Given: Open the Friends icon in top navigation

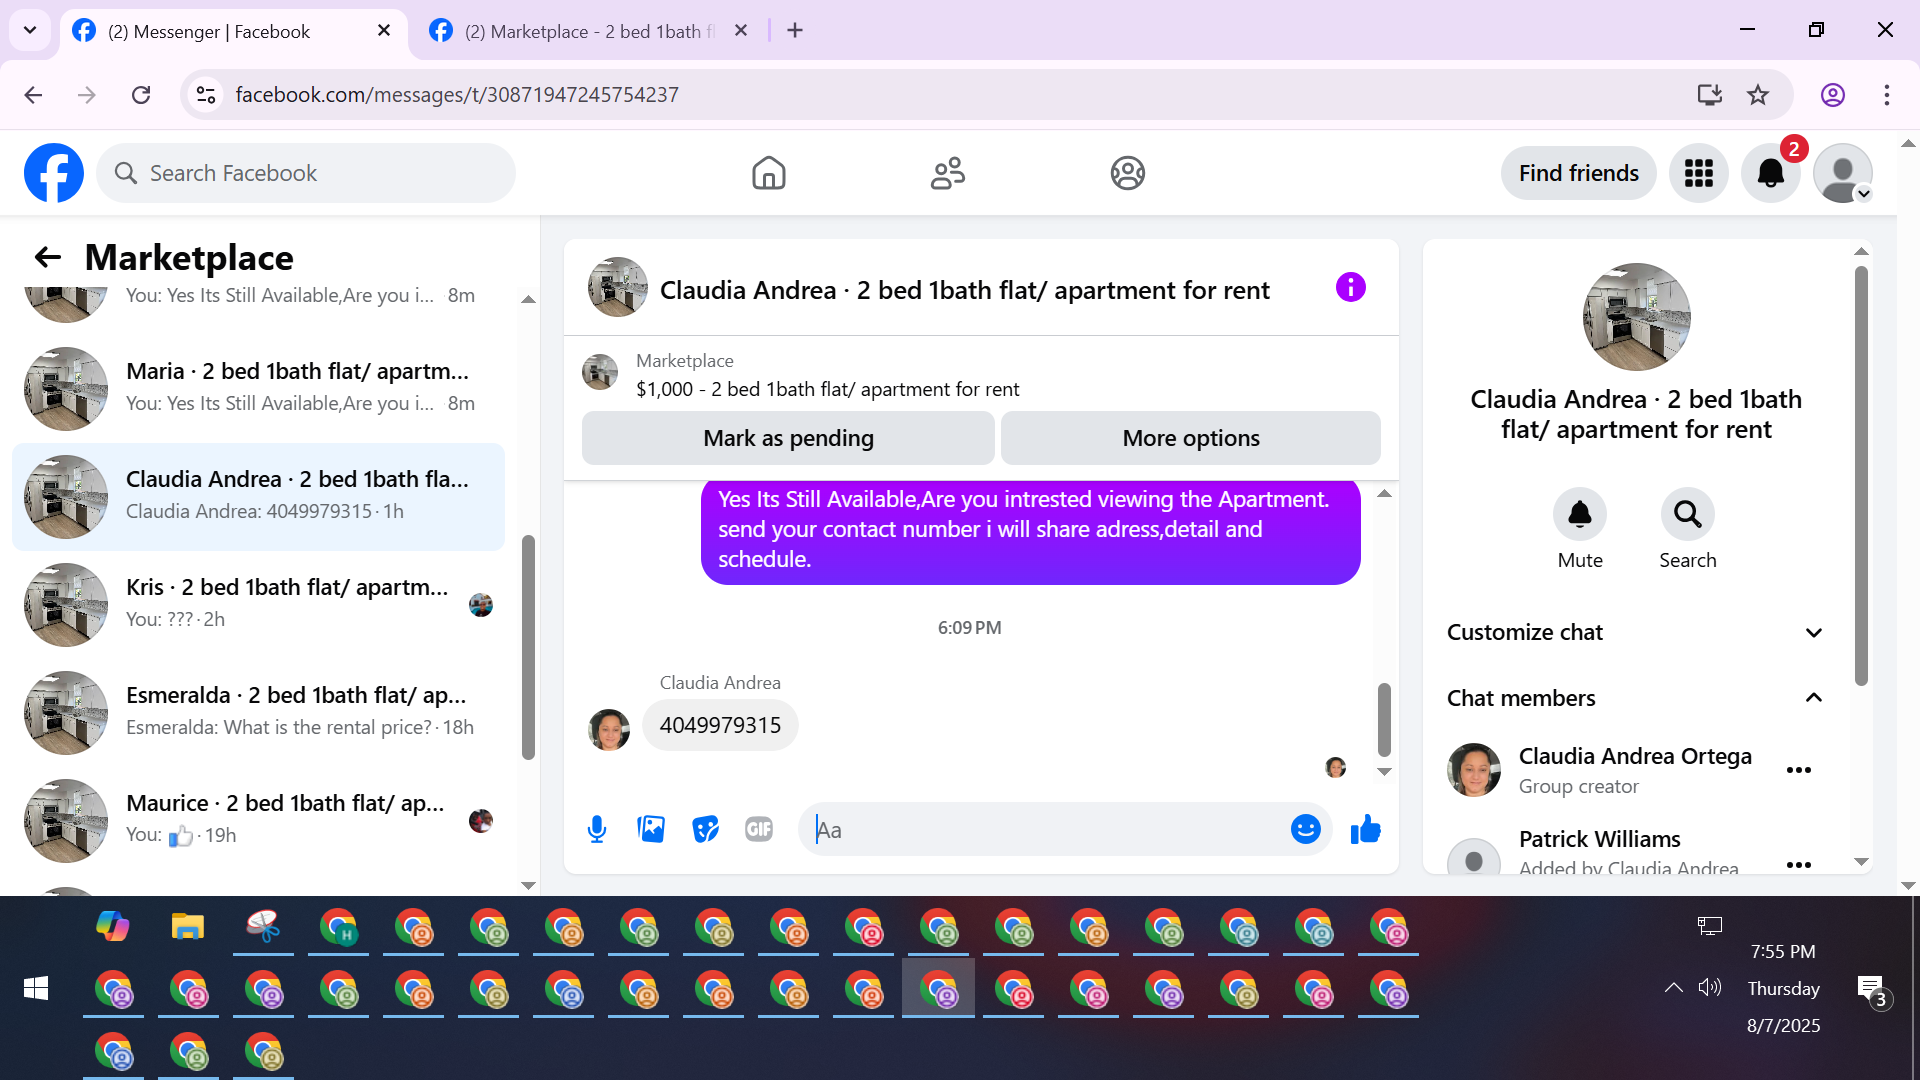Looking at the screenshot, I should tap(947, 173).
